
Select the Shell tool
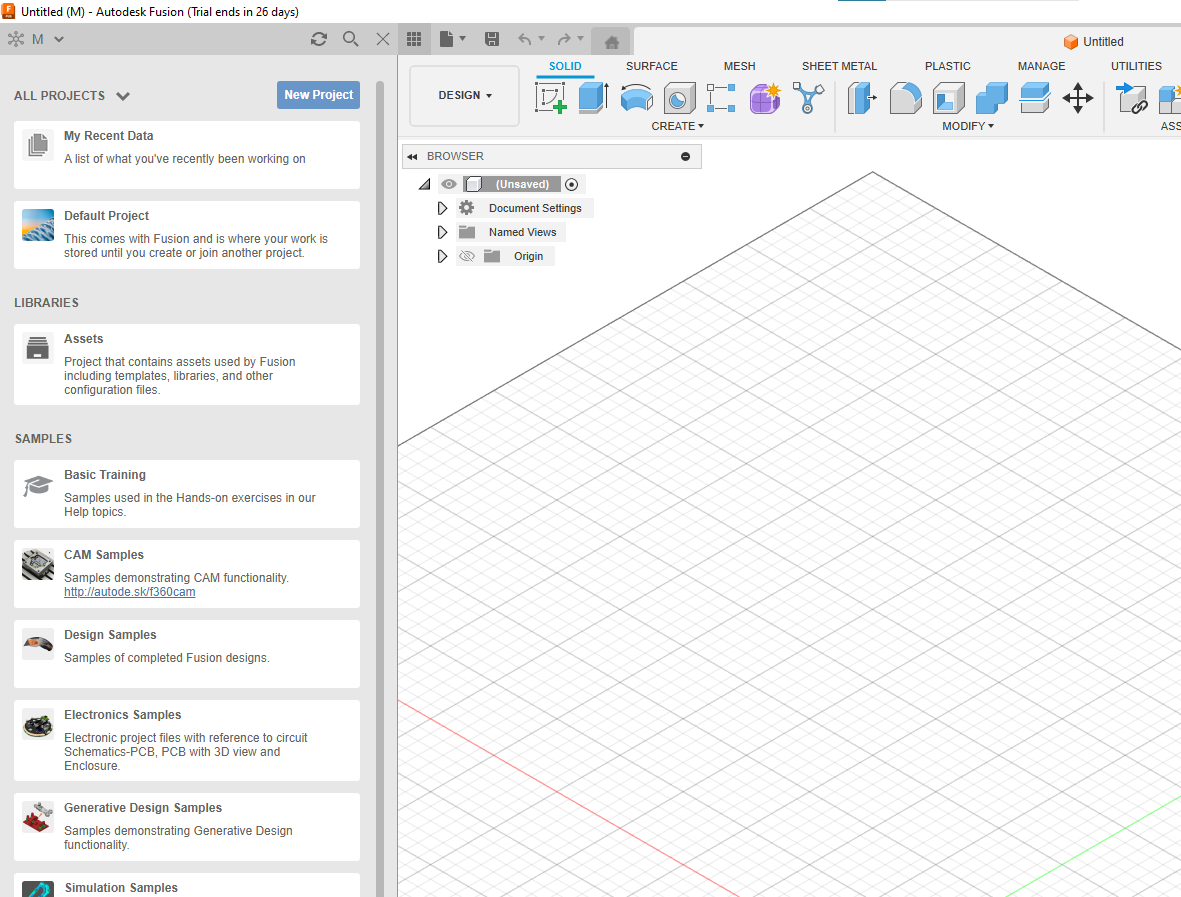click(948, 98)
